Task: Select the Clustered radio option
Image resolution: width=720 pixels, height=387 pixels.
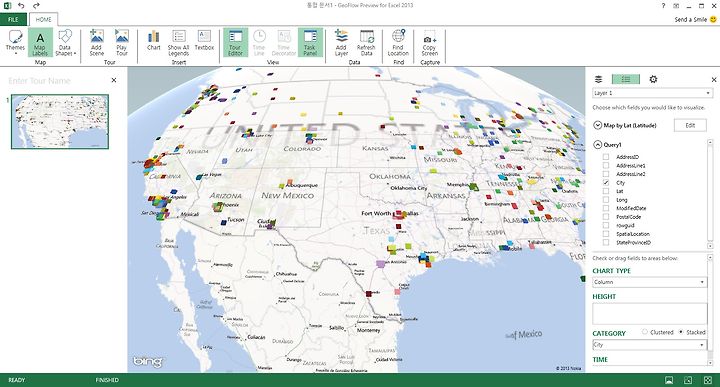Action: [645, 331]
